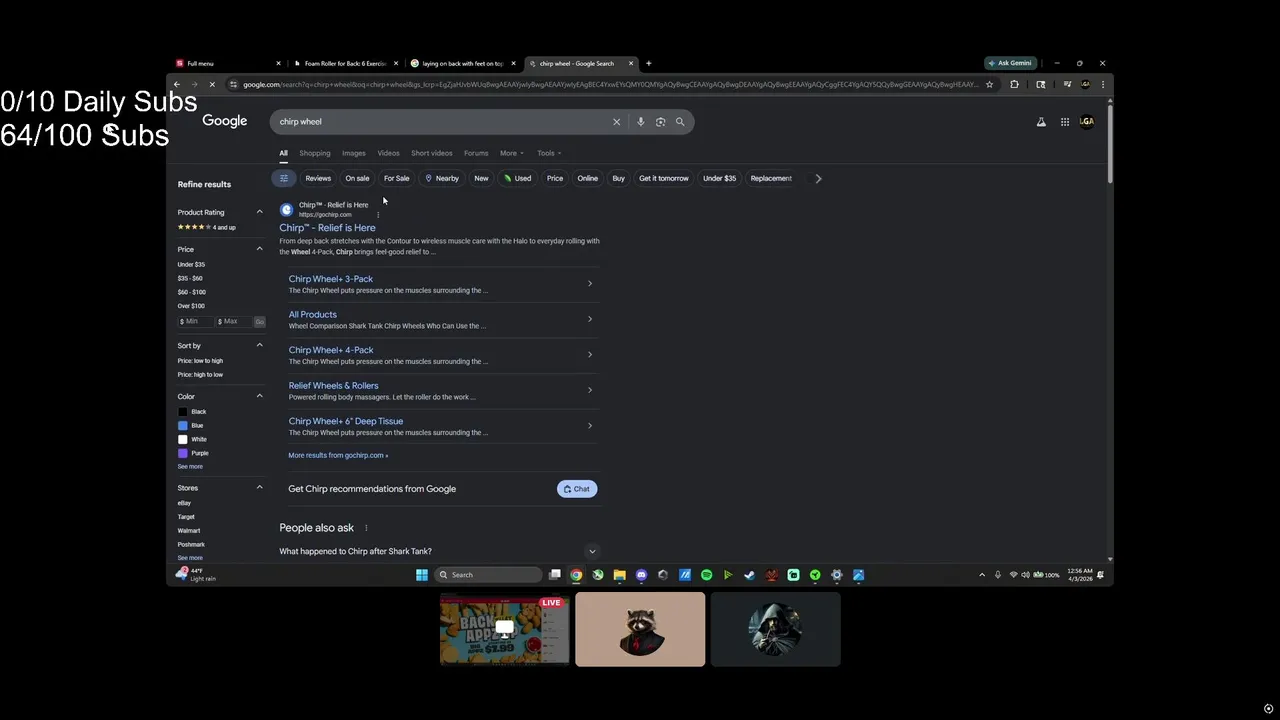The height and width of the screenshot is (720, 1280).
Task: Select the Reviews filter chip
Action: 318,178
